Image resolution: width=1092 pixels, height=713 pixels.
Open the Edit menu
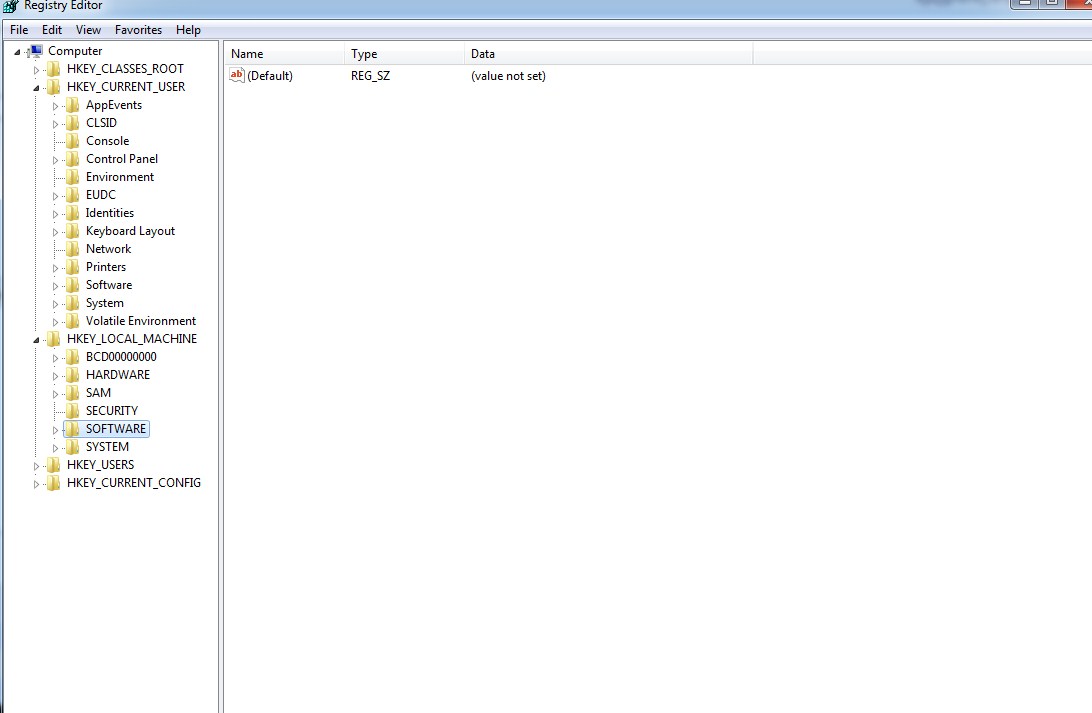pyautogui.click(x=51, y=29)
